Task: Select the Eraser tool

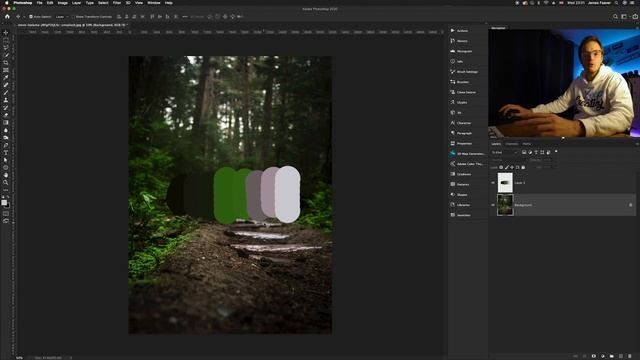Action: [x=6, y=115]
